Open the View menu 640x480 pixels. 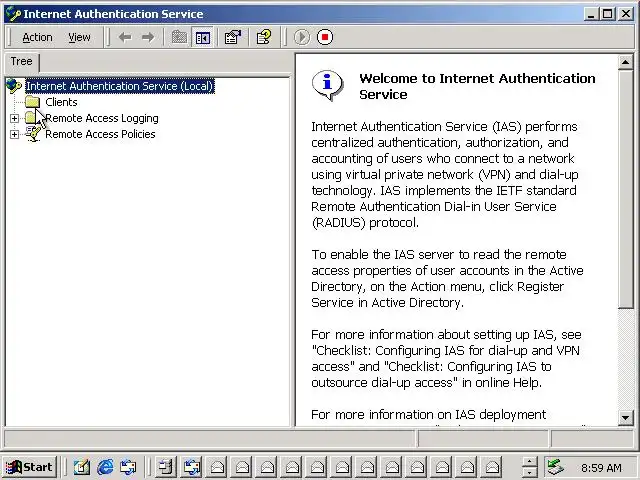pos(79,38)
